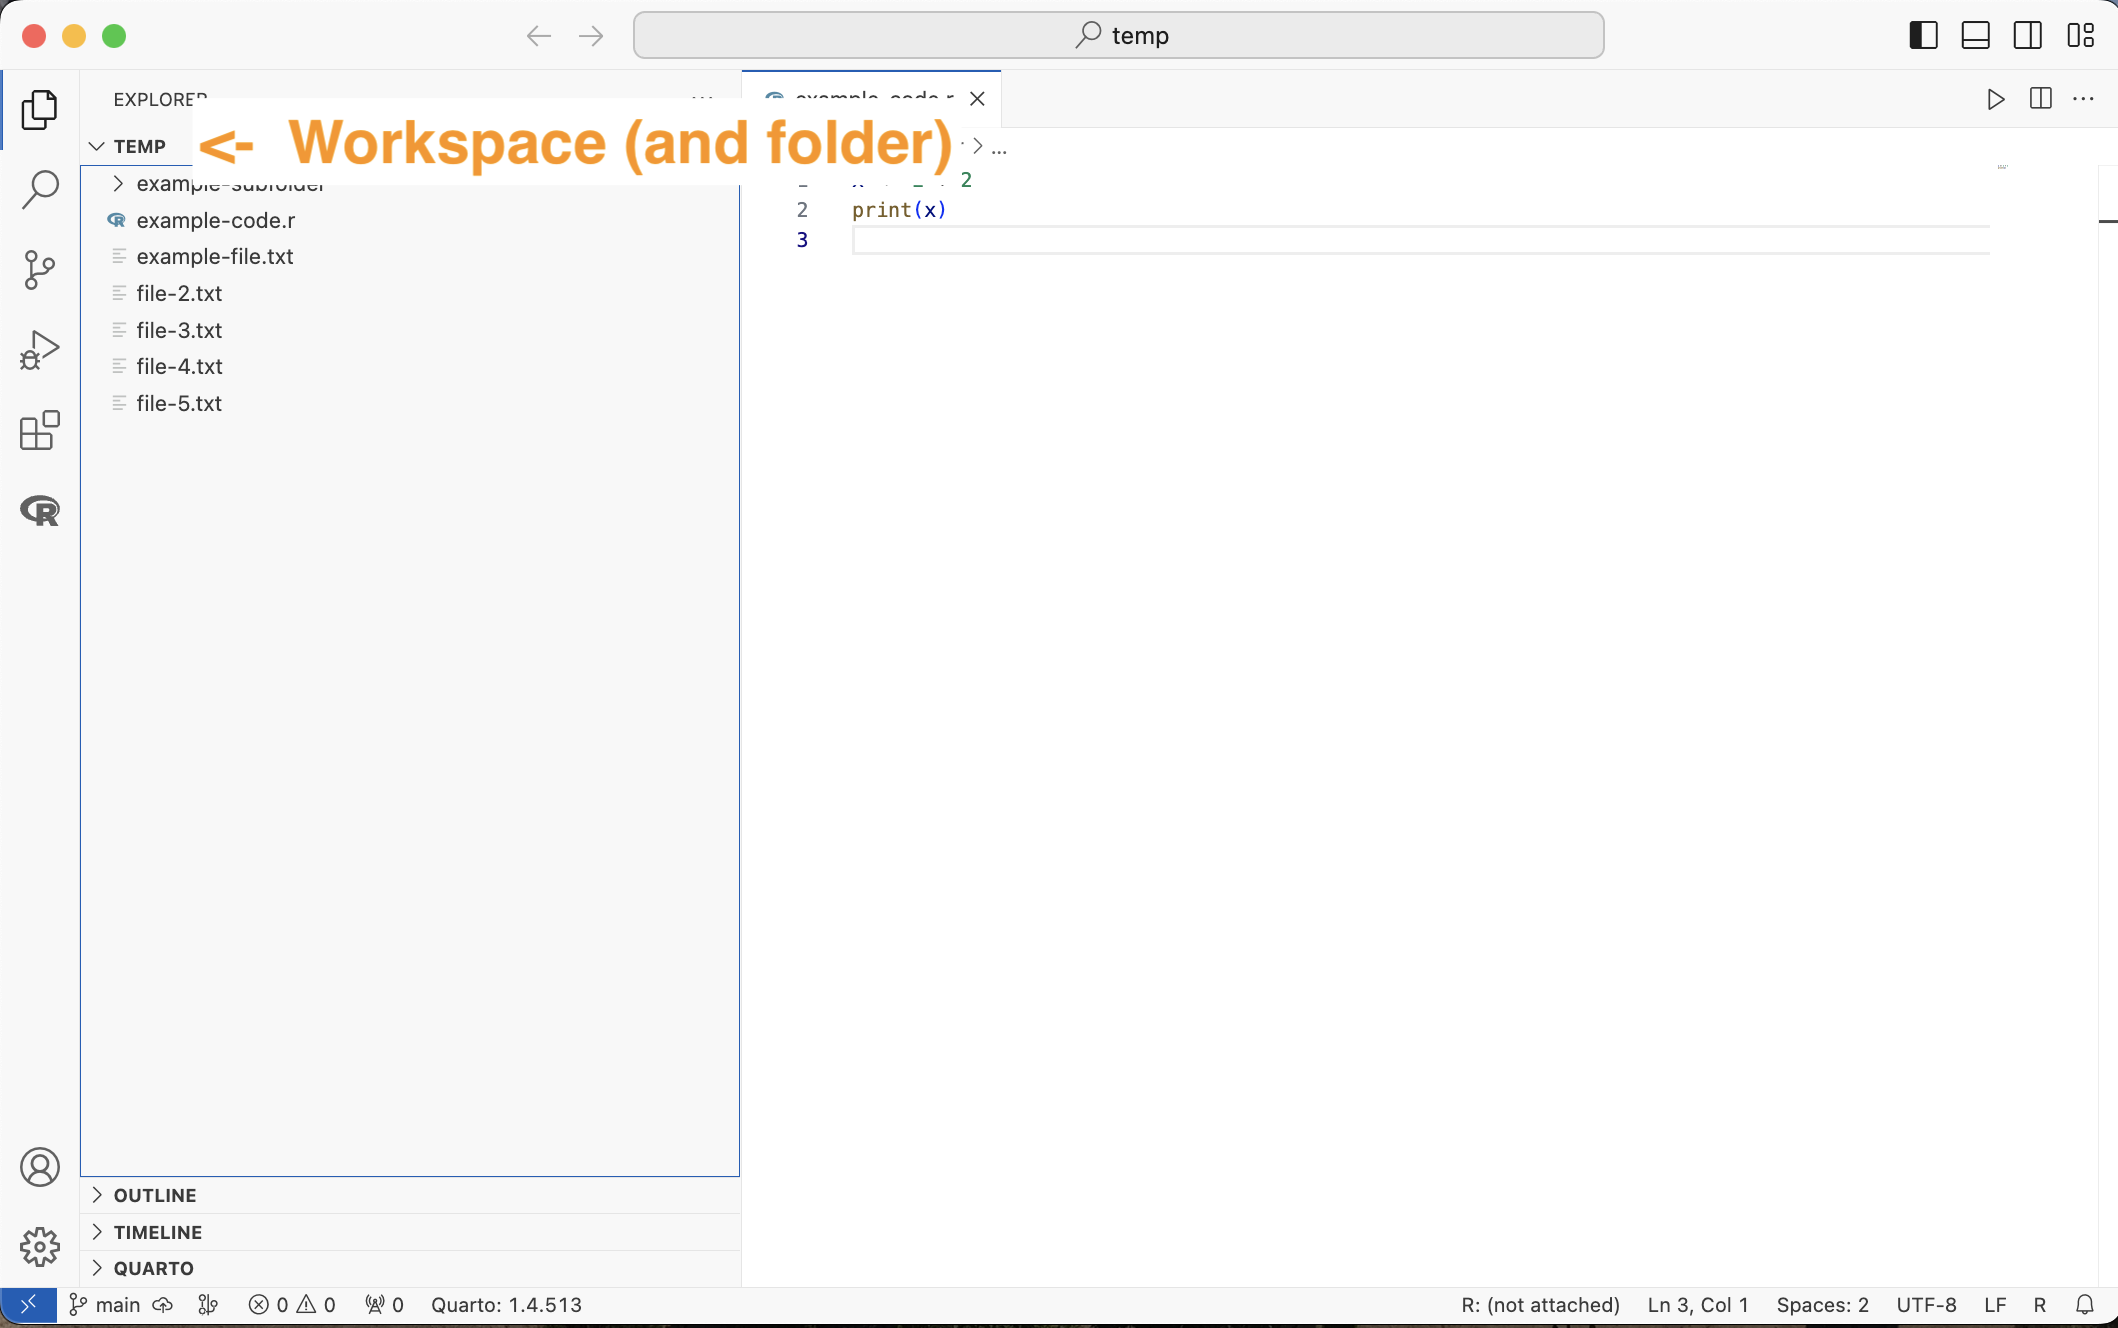
Task: Open example-file.txt in the explorer
Action: 214,257
